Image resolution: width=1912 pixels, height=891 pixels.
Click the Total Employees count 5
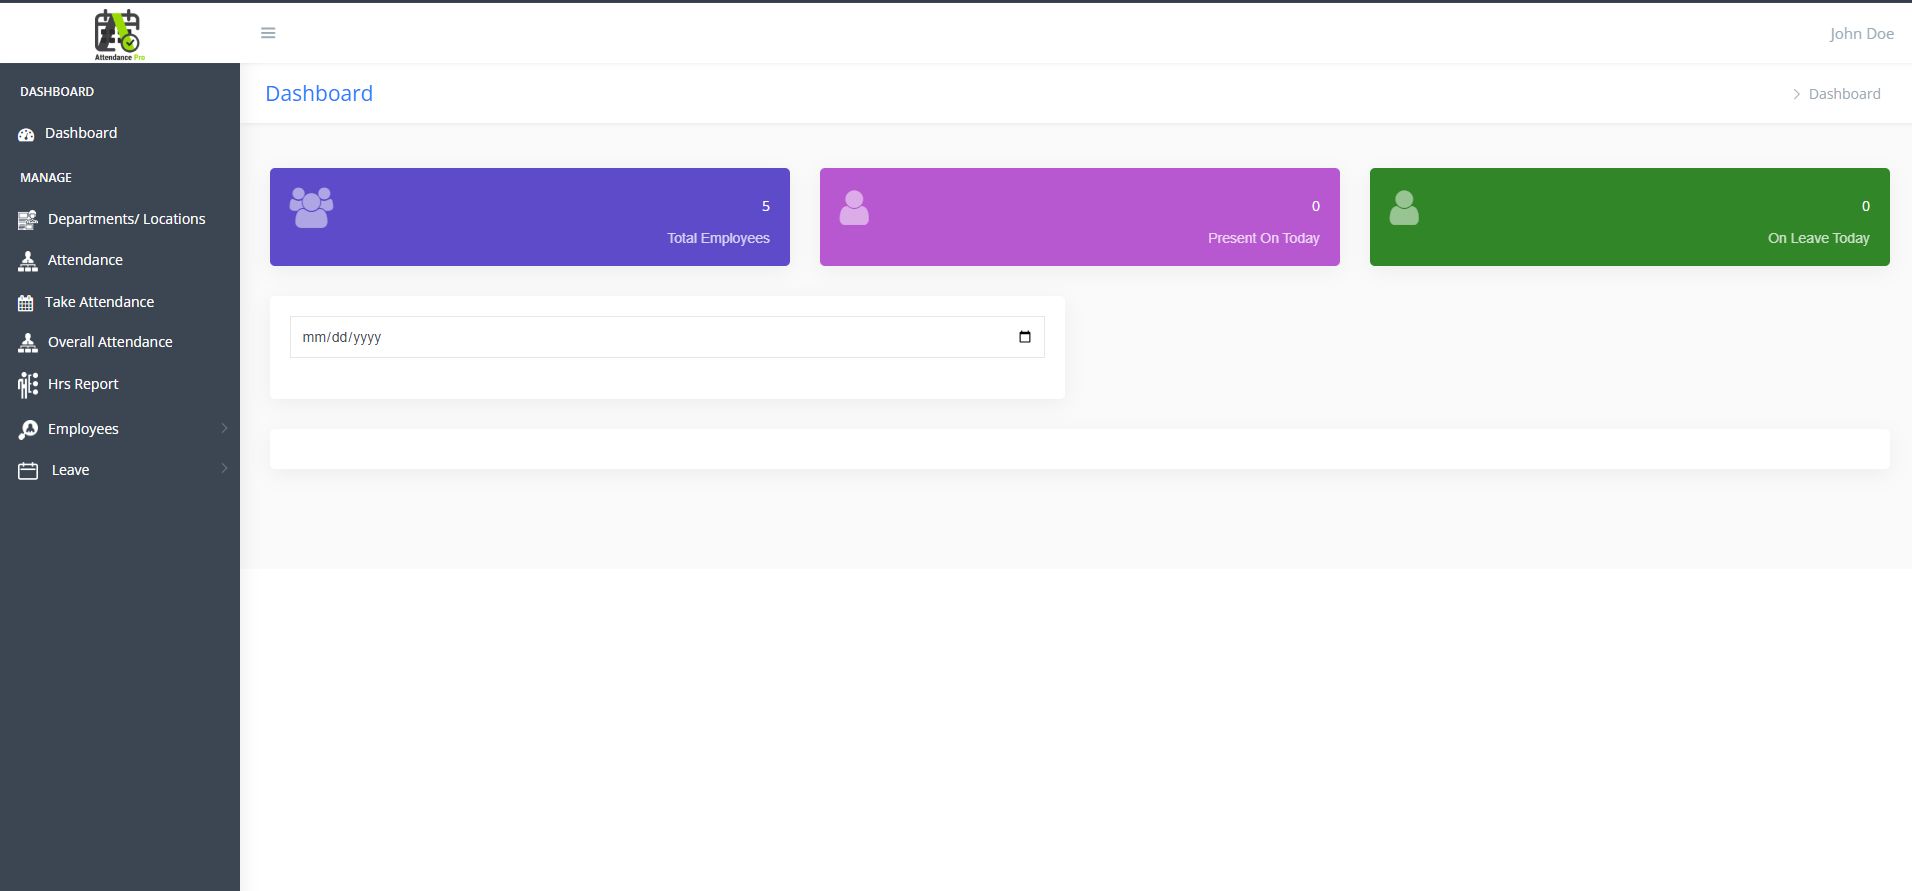coord(766,206)
